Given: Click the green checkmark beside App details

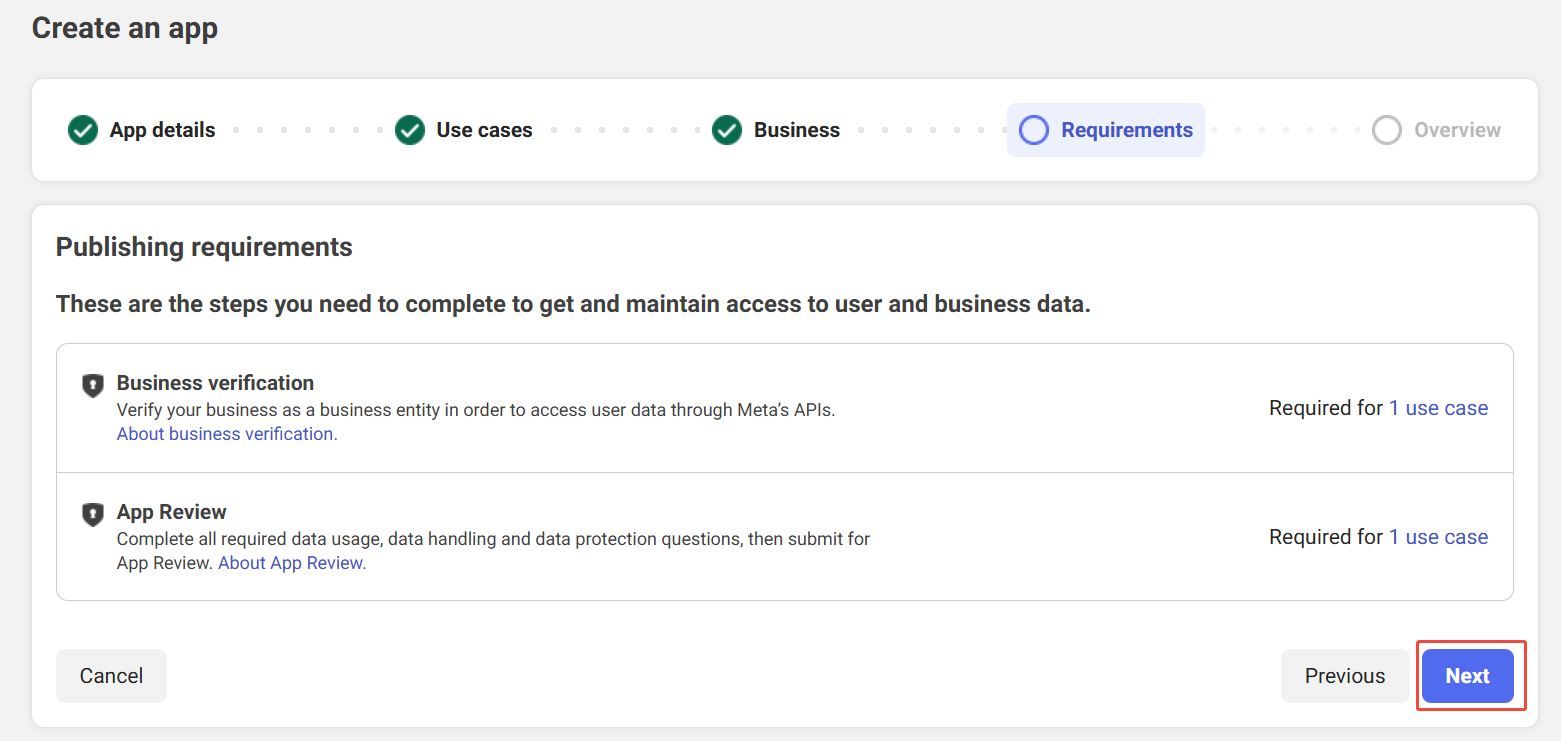Looking at the screenshot, I should coord(82,130).
